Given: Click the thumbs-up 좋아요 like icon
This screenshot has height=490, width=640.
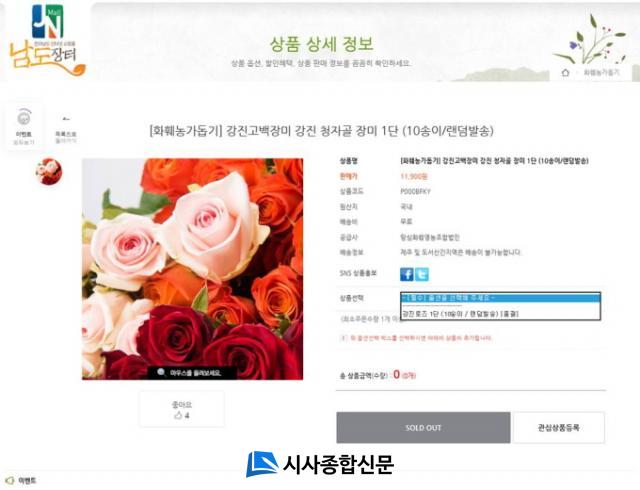Looking at the screenshot, I should [x=178, y=416].
